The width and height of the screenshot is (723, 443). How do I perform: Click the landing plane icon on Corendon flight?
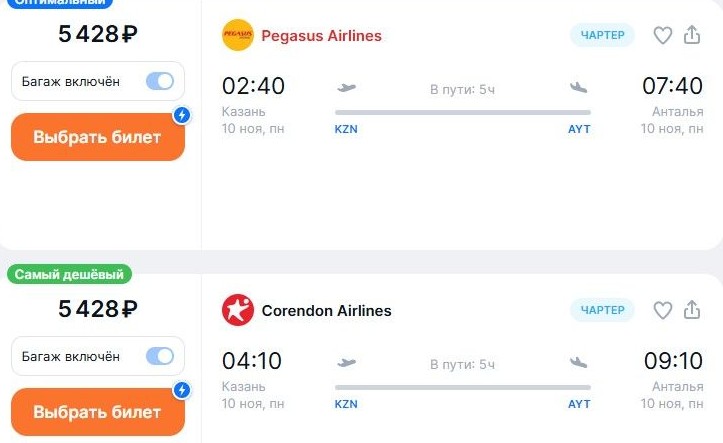(578, 362)
